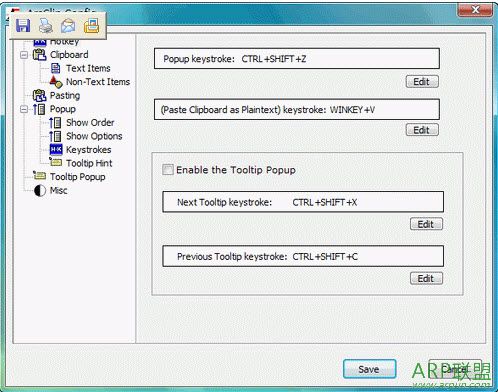Open the Pasting settings page

pyautogui.click(x=65, y=96)
